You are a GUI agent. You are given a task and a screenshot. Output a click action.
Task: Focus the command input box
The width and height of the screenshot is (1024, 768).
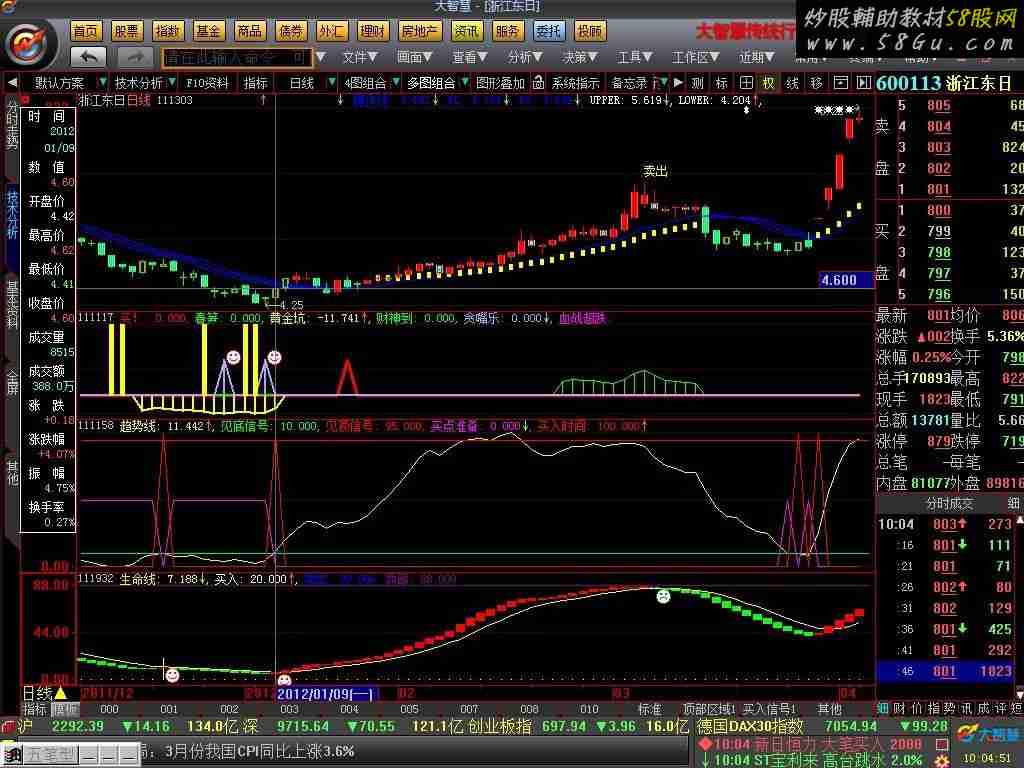[x=236, y=57]
